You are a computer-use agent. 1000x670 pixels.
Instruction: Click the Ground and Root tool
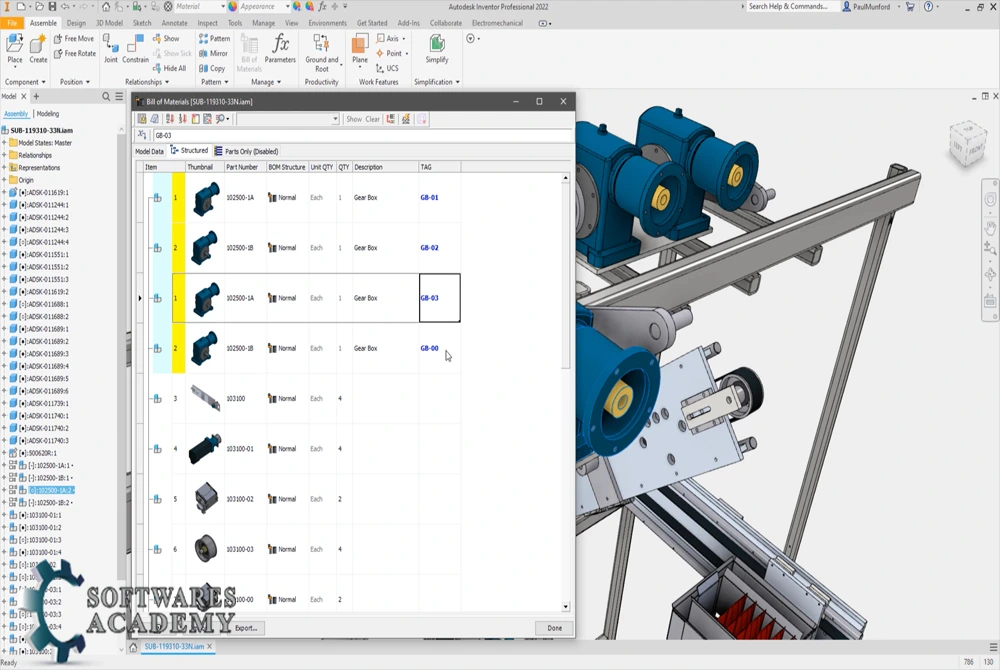322,54
